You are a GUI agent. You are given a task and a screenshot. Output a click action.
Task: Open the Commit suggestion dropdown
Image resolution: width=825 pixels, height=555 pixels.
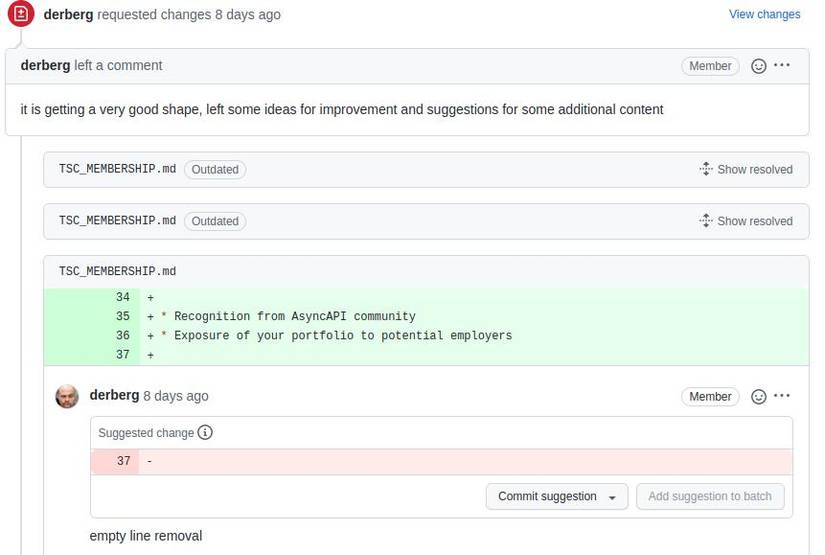557,497
